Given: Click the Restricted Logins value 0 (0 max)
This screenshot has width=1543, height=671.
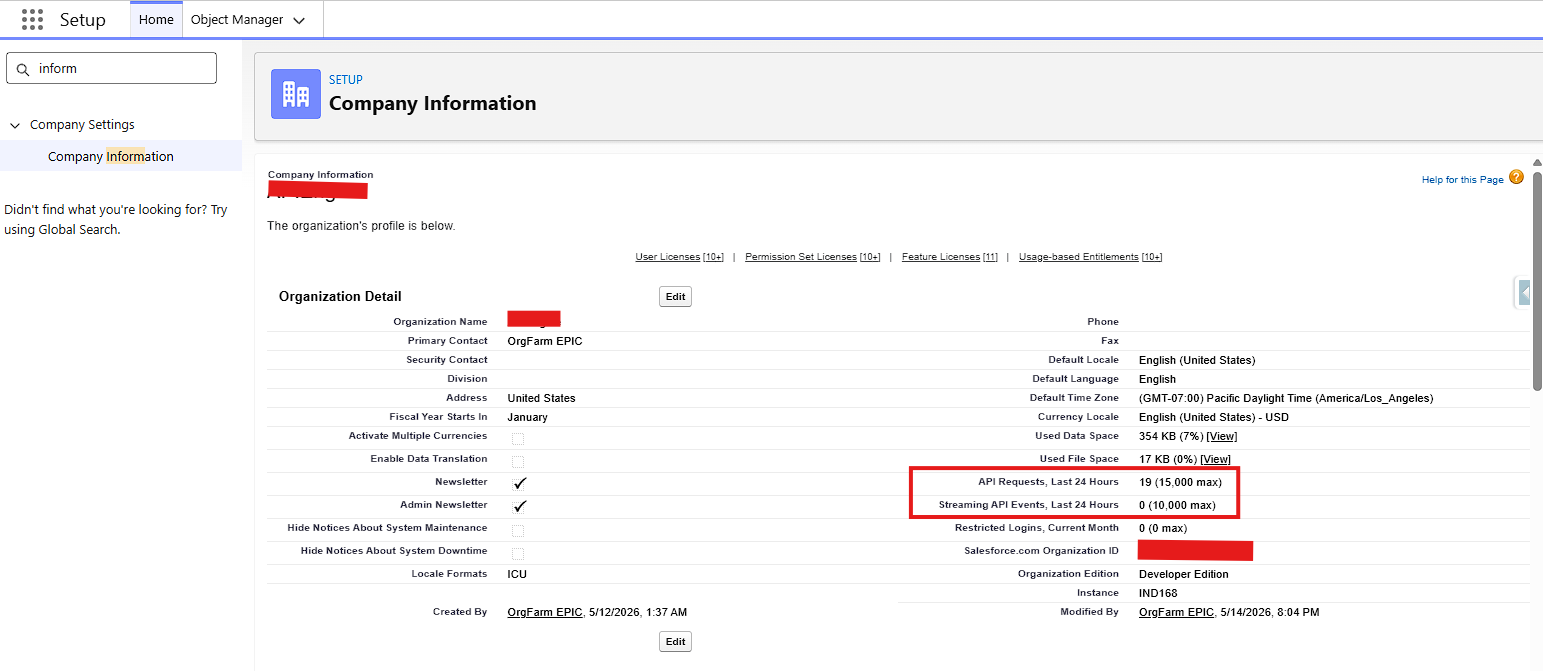Looking at the screenshot, I should click(x=1163, y=528).
